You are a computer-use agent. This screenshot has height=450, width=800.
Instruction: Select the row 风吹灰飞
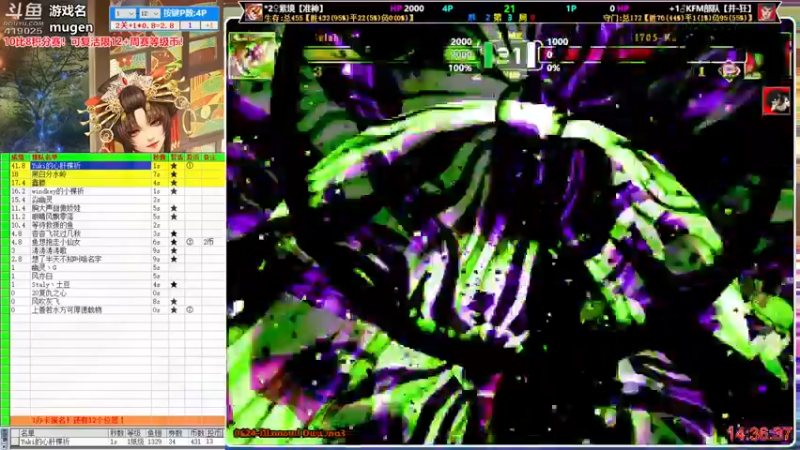118,301
